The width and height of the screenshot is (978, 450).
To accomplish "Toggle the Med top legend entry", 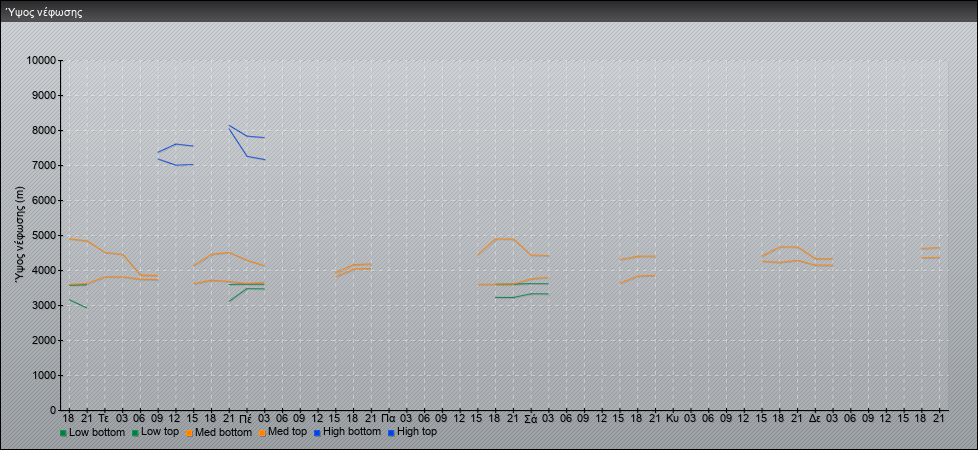I will click(x=282, y=432).
